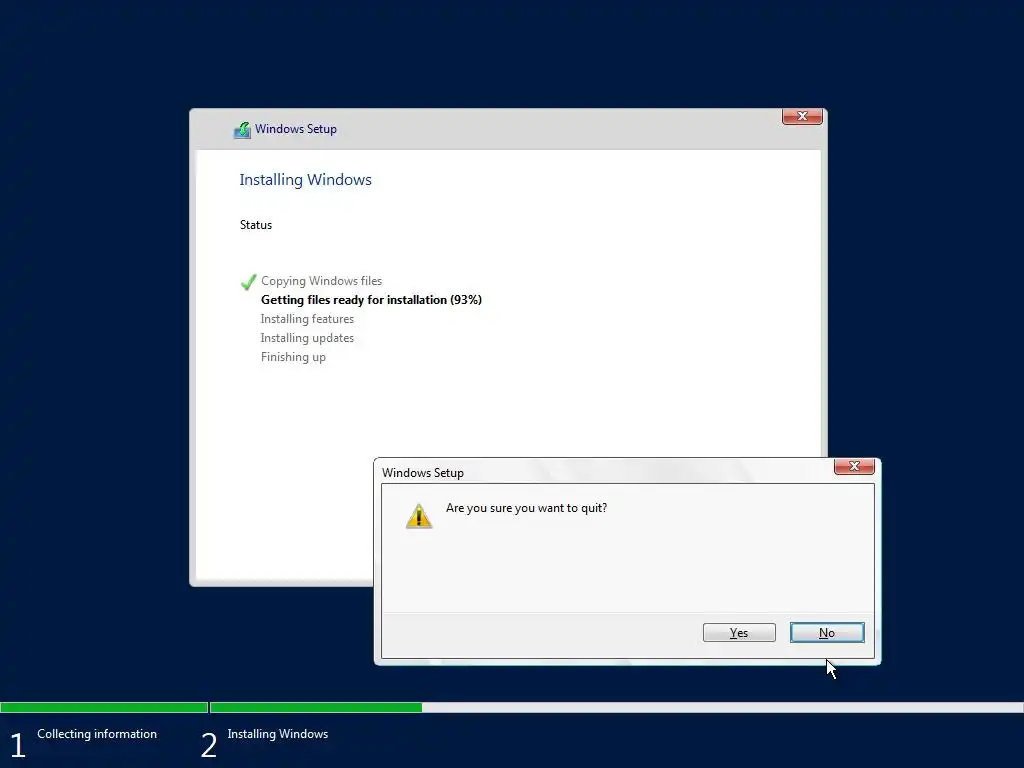Viewport: 1024px width, 768px height.
Task: Click No to continue installation
Action: (827, 632)
